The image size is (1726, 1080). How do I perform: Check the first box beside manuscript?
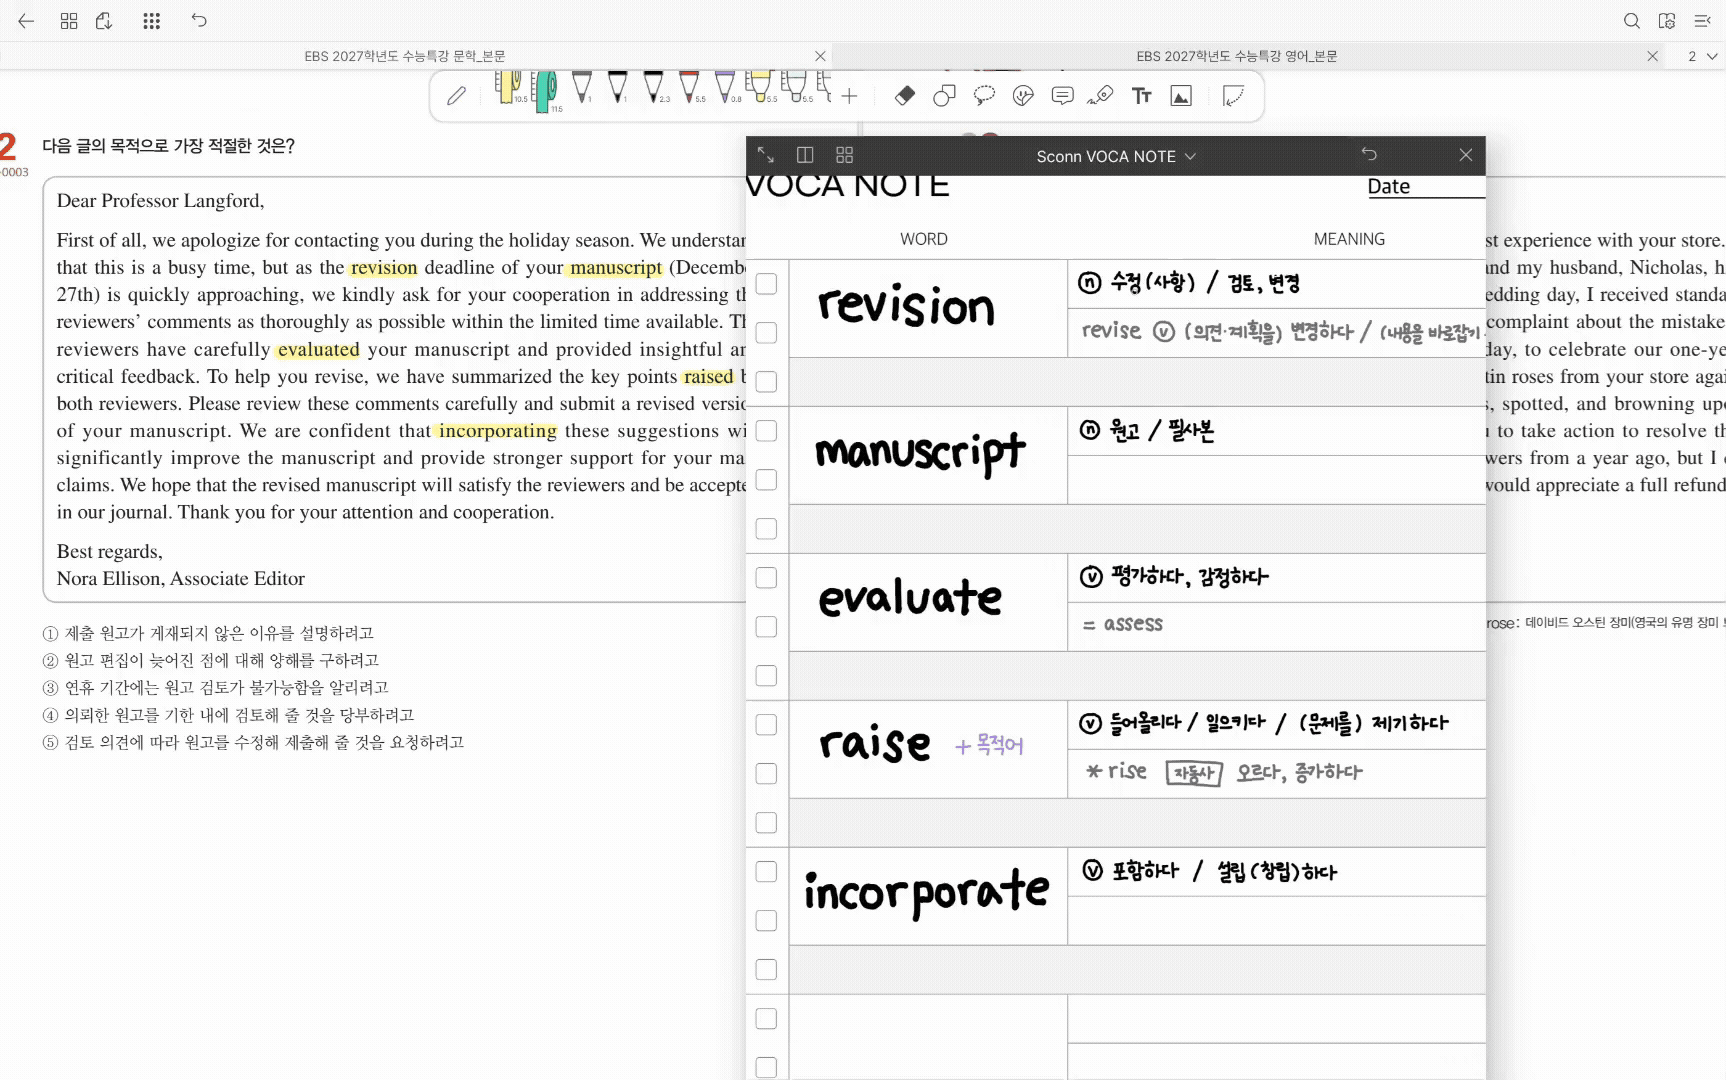[x=767, y=431]
